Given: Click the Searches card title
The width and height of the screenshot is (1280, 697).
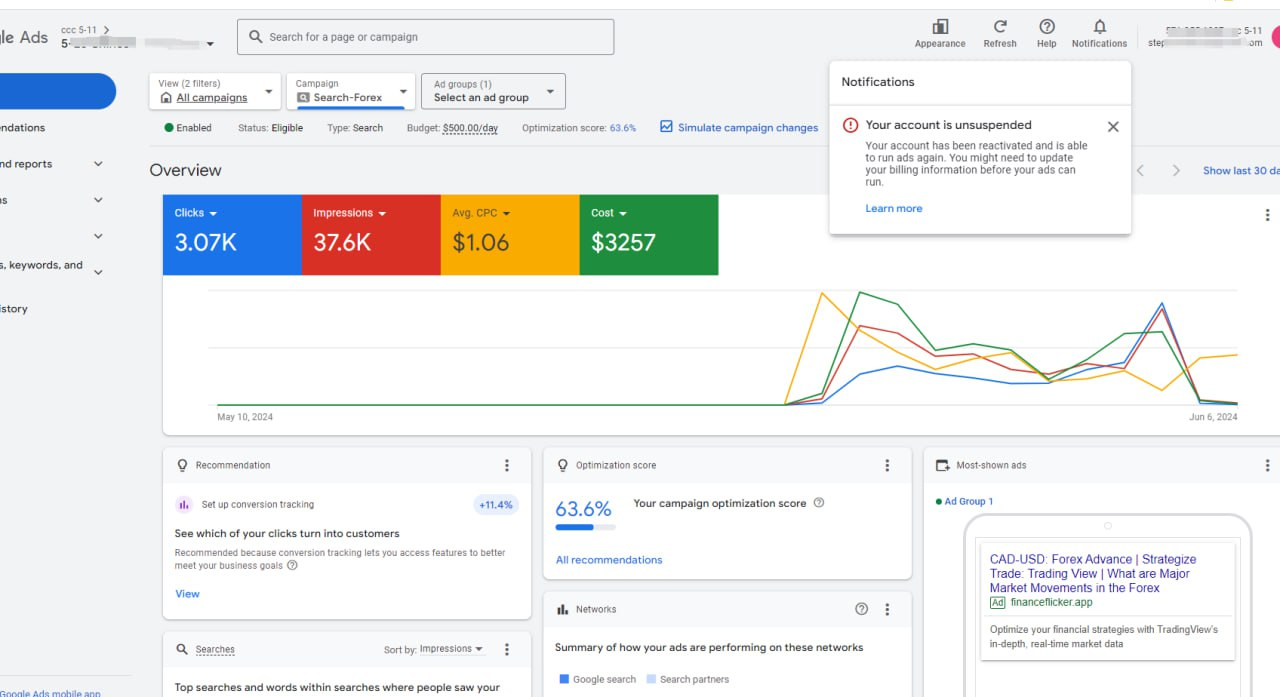Looking at the screenshot, I should click(215, 650).
